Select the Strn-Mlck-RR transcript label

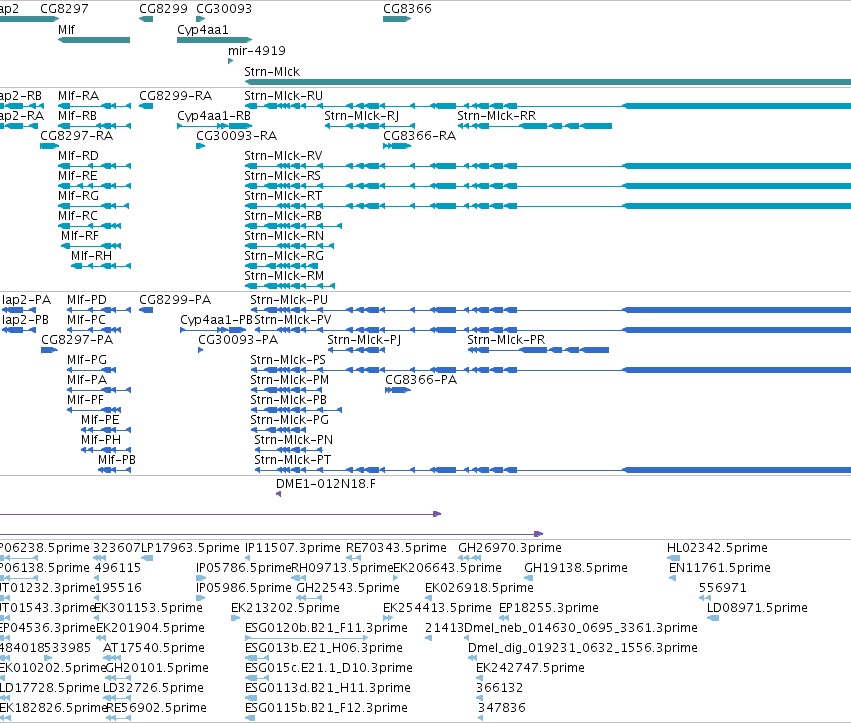tap(496, 116)
